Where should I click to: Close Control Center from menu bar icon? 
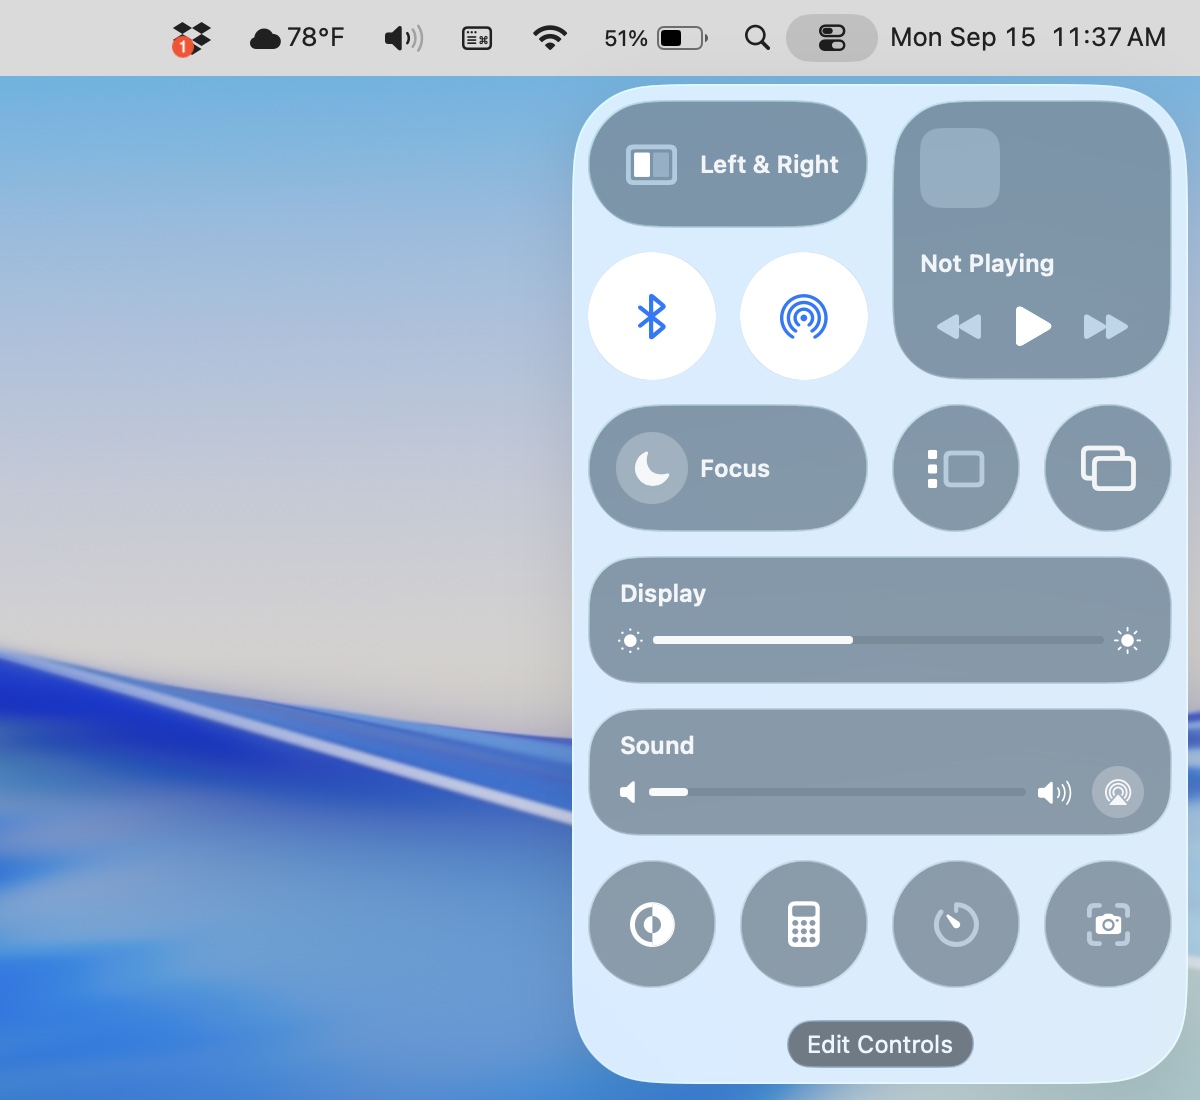pos(831,38)
